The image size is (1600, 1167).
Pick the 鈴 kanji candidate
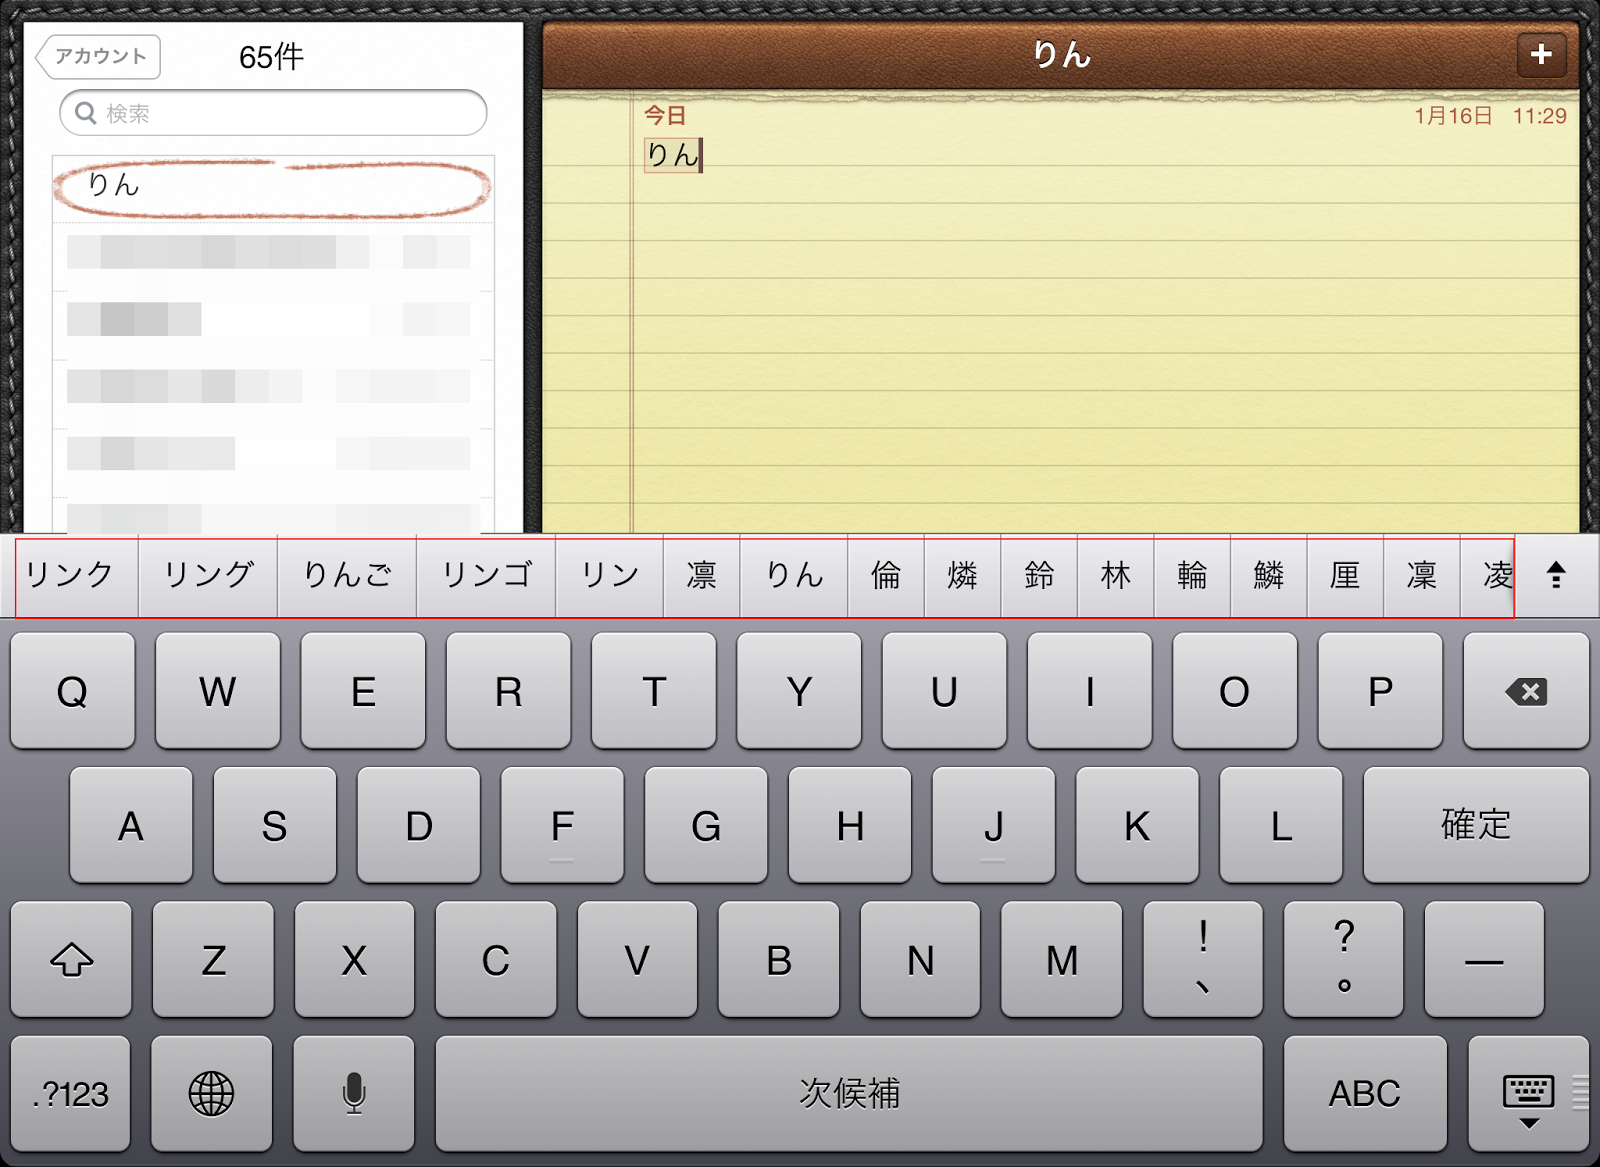(1039, 576)
